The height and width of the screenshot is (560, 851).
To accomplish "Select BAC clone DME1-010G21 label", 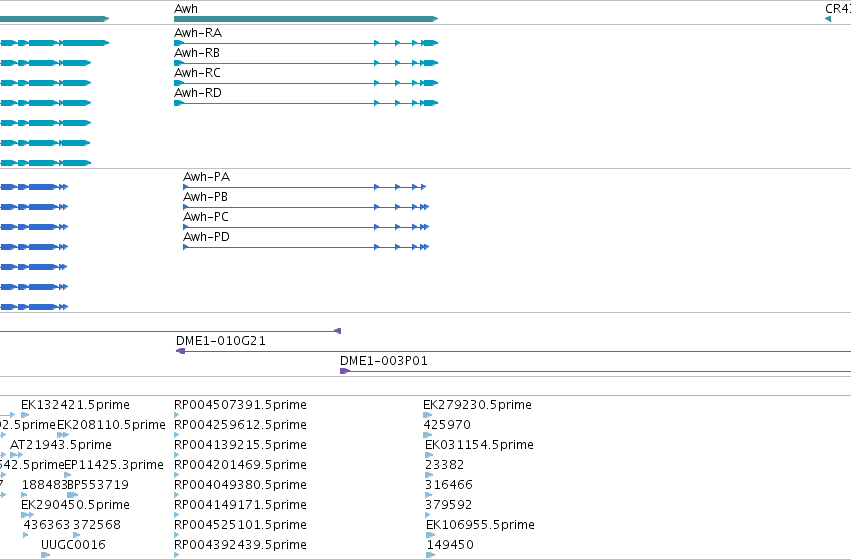I will coord(221,341).
